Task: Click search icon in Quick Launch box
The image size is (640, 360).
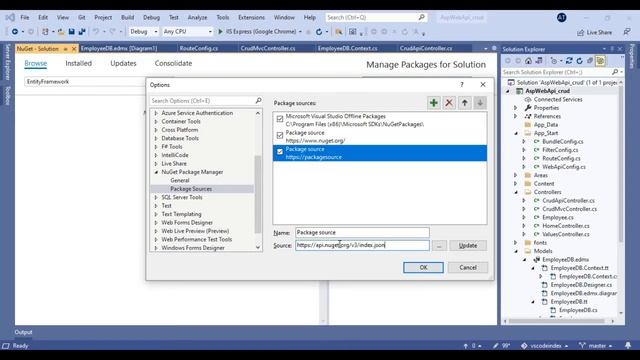Action: pos(421,17)
